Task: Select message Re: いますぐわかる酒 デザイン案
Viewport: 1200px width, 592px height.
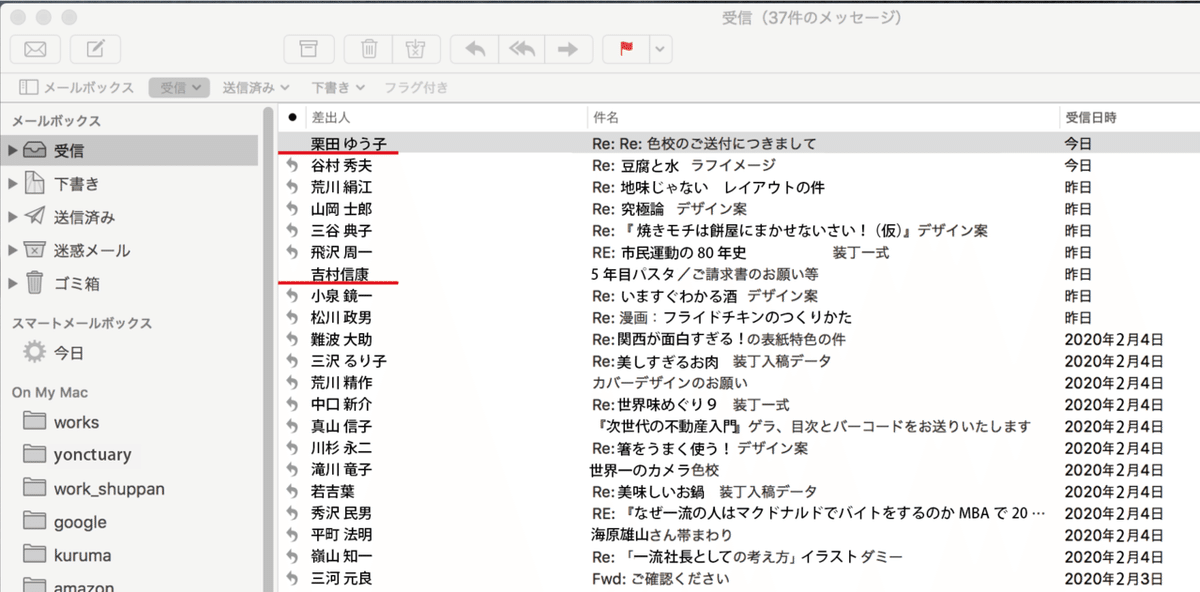Action: 738,296
